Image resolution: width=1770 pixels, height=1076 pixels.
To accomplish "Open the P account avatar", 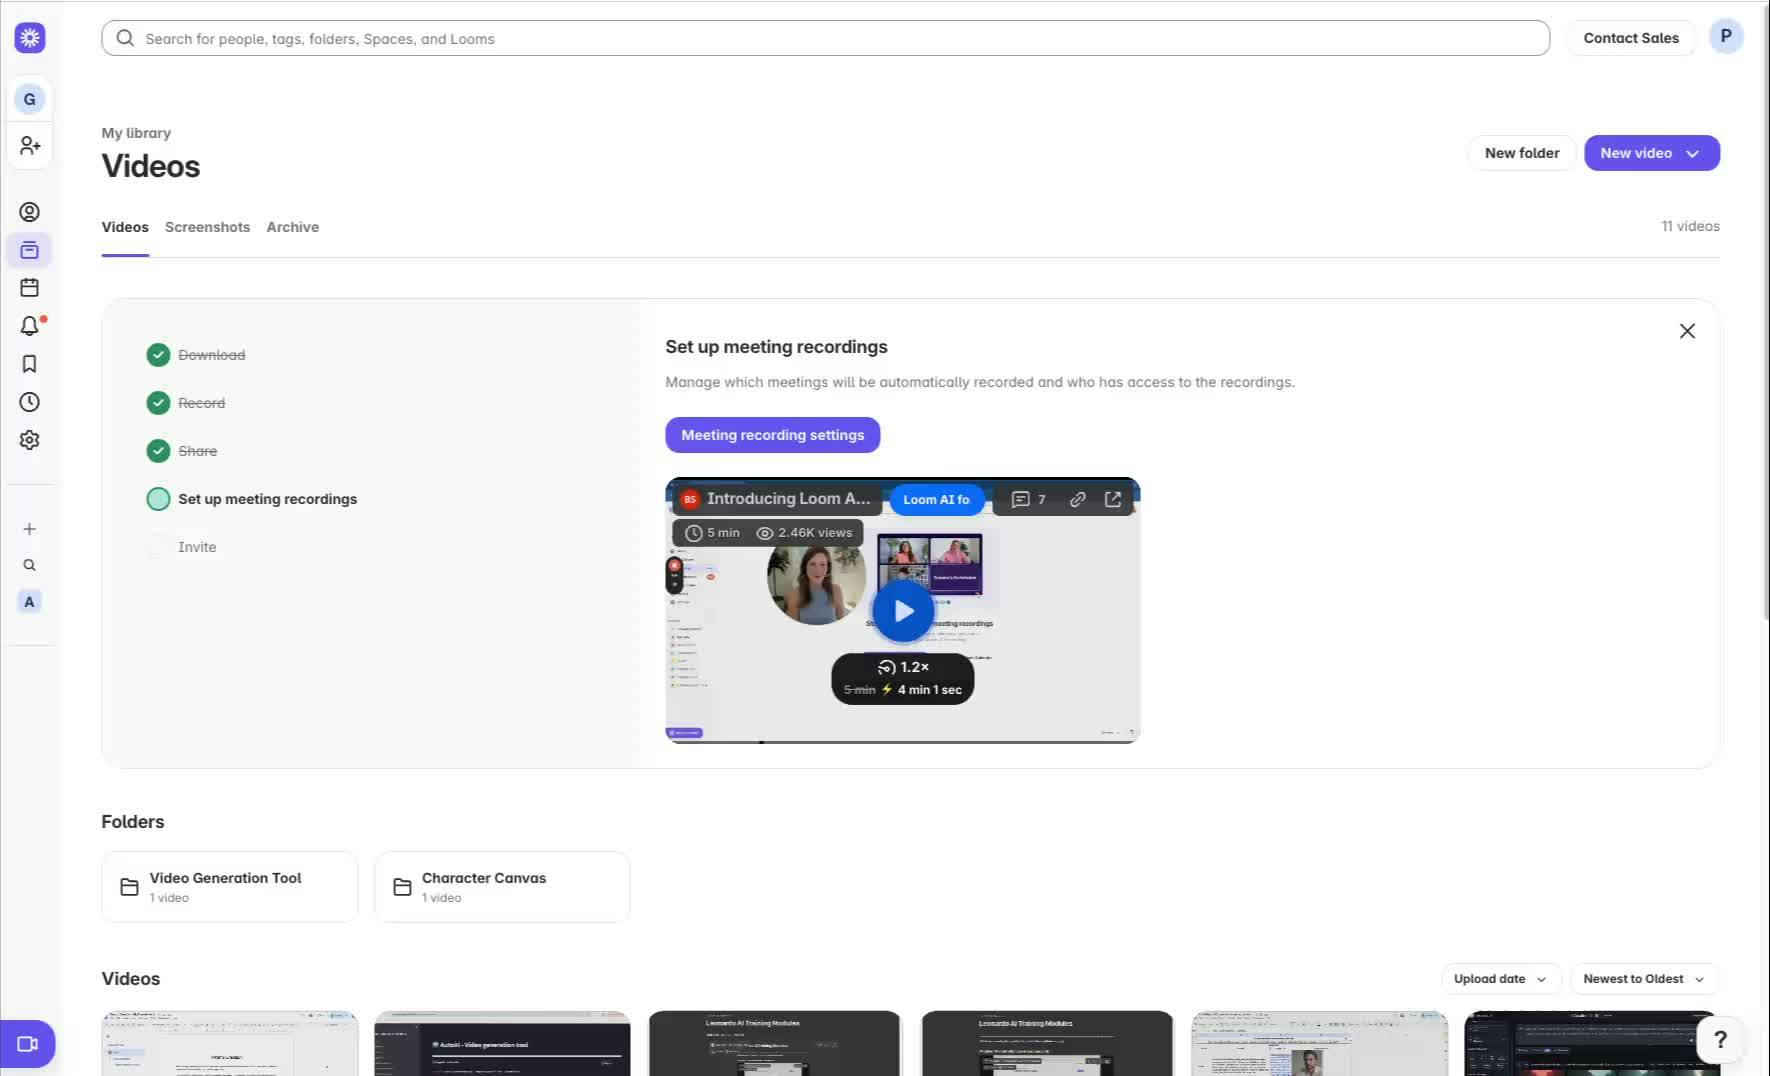I will [1726, 37].
